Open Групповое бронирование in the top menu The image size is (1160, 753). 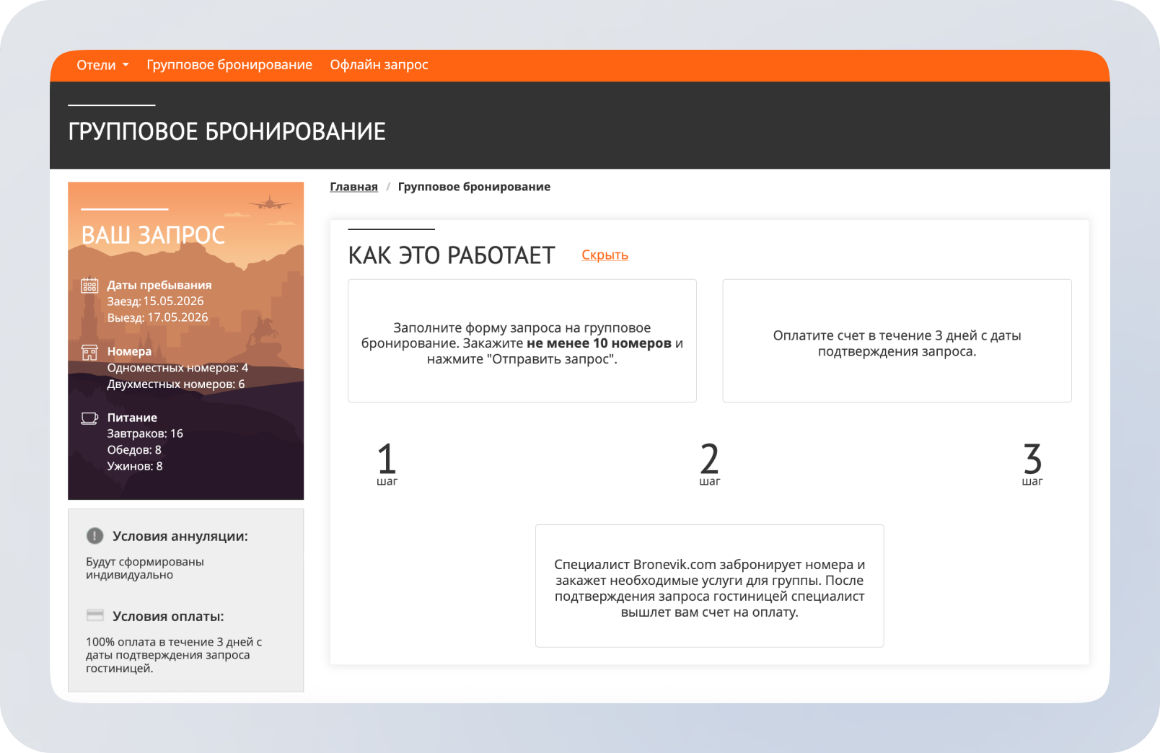tap(229, 65)
